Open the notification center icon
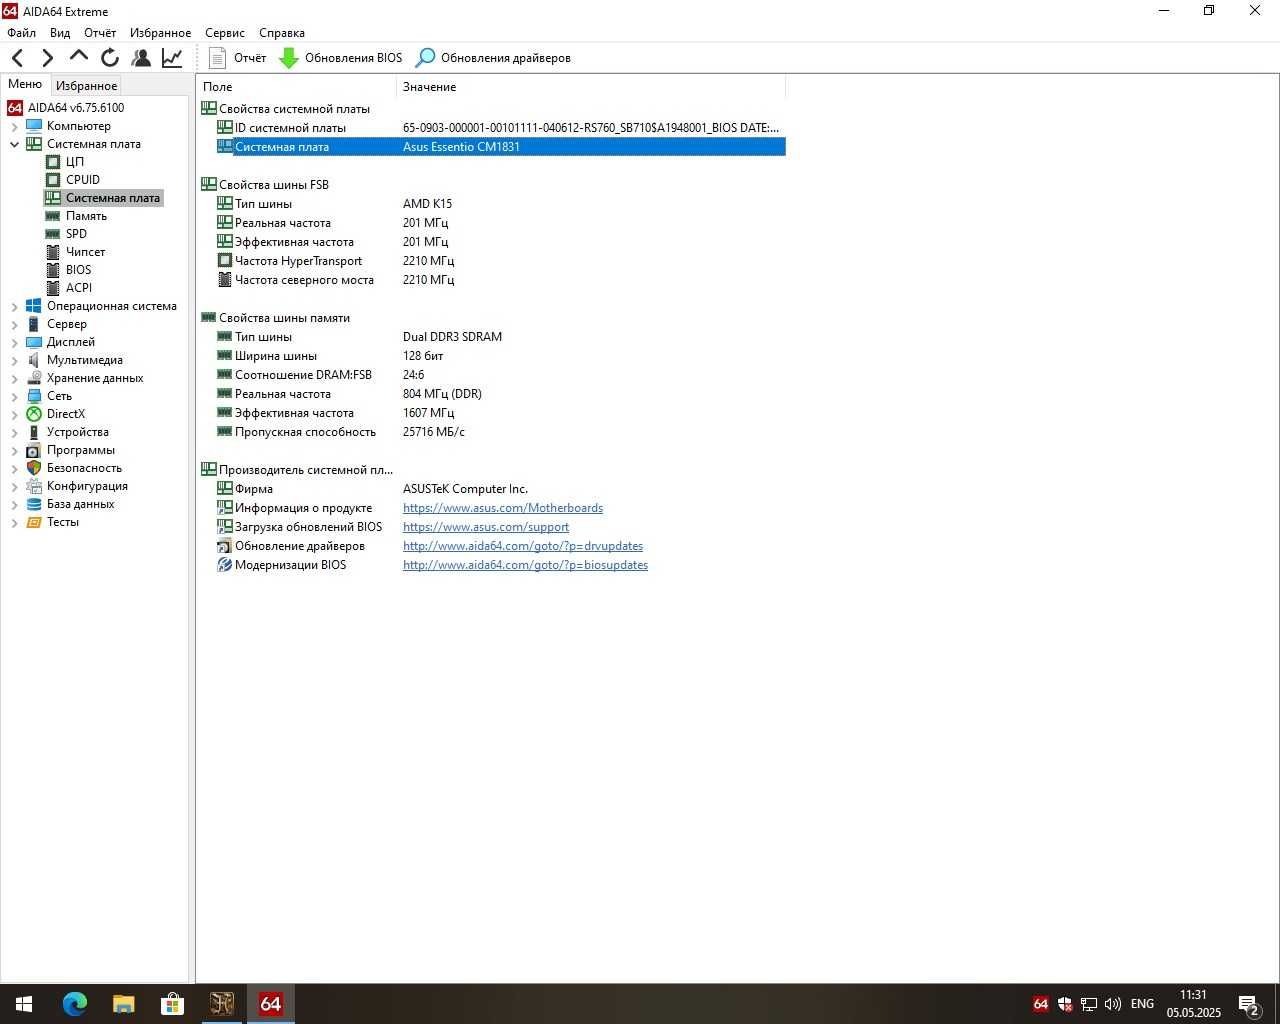The image size is (1280, 1024). point(1249,1004)
